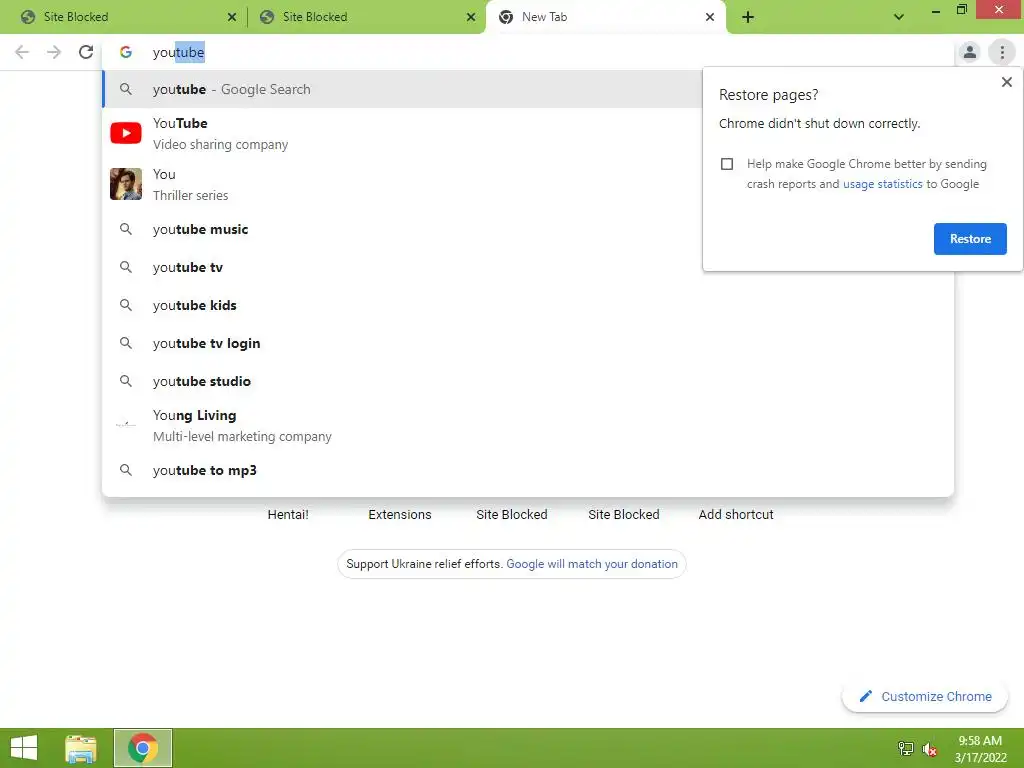The height and width of the screenshot is (768, 1024).
Task: Click the taskbar clock and date
Action: [x=980, y=749]
